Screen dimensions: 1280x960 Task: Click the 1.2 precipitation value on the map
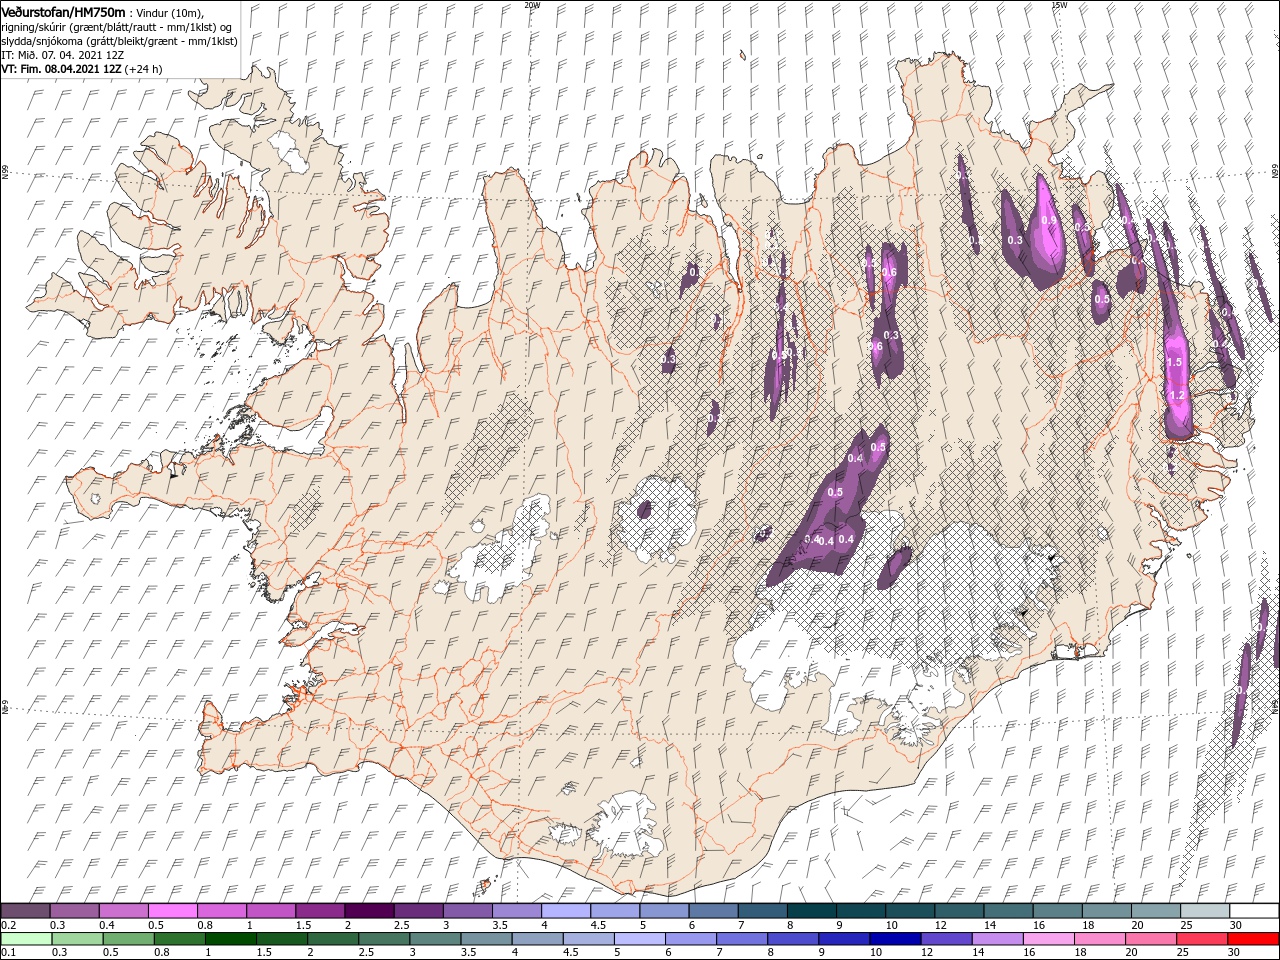1177,395
